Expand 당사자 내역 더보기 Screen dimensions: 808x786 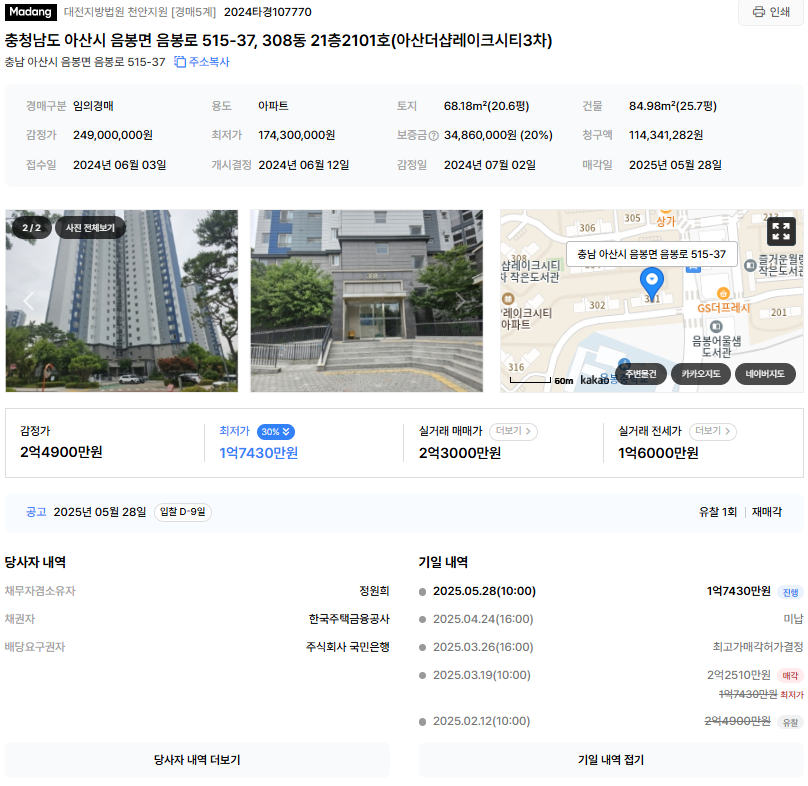coord(197,760)
